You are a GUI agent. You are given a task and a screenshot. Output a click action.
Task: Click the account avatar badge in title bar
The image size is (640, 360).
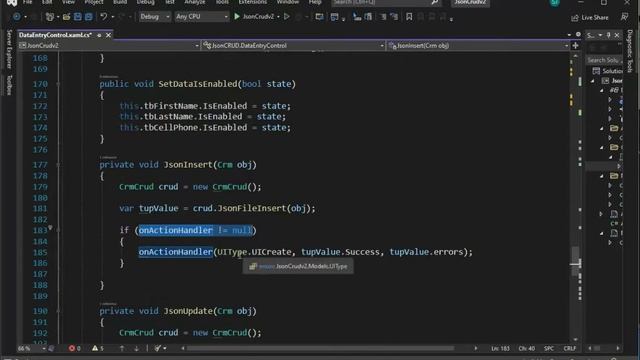tap(555, 2)
